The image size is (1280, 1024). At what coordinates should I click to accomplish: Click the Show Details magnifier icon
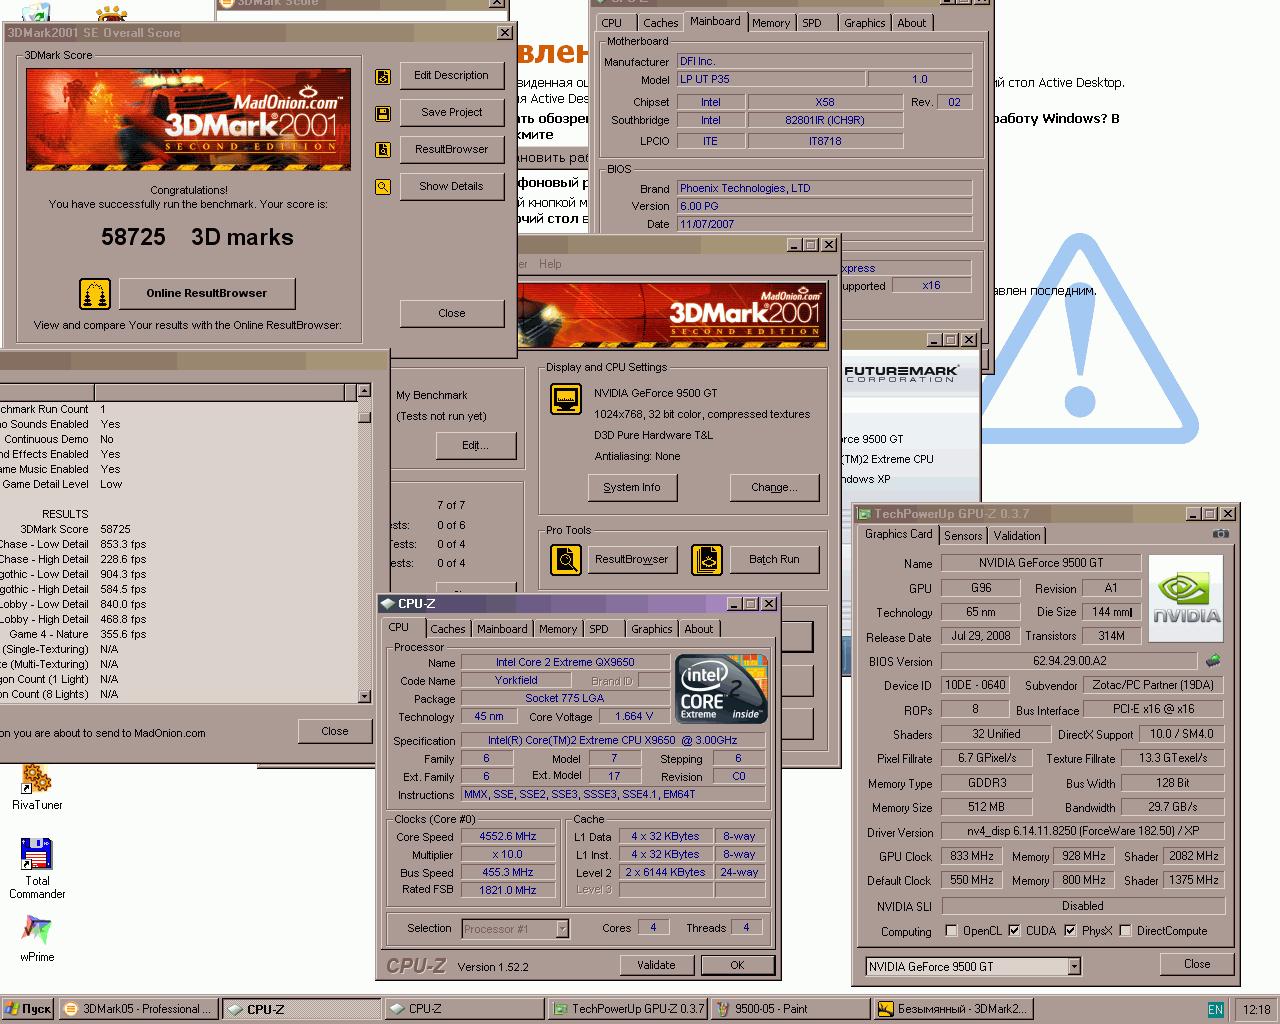tap(383, 187)
